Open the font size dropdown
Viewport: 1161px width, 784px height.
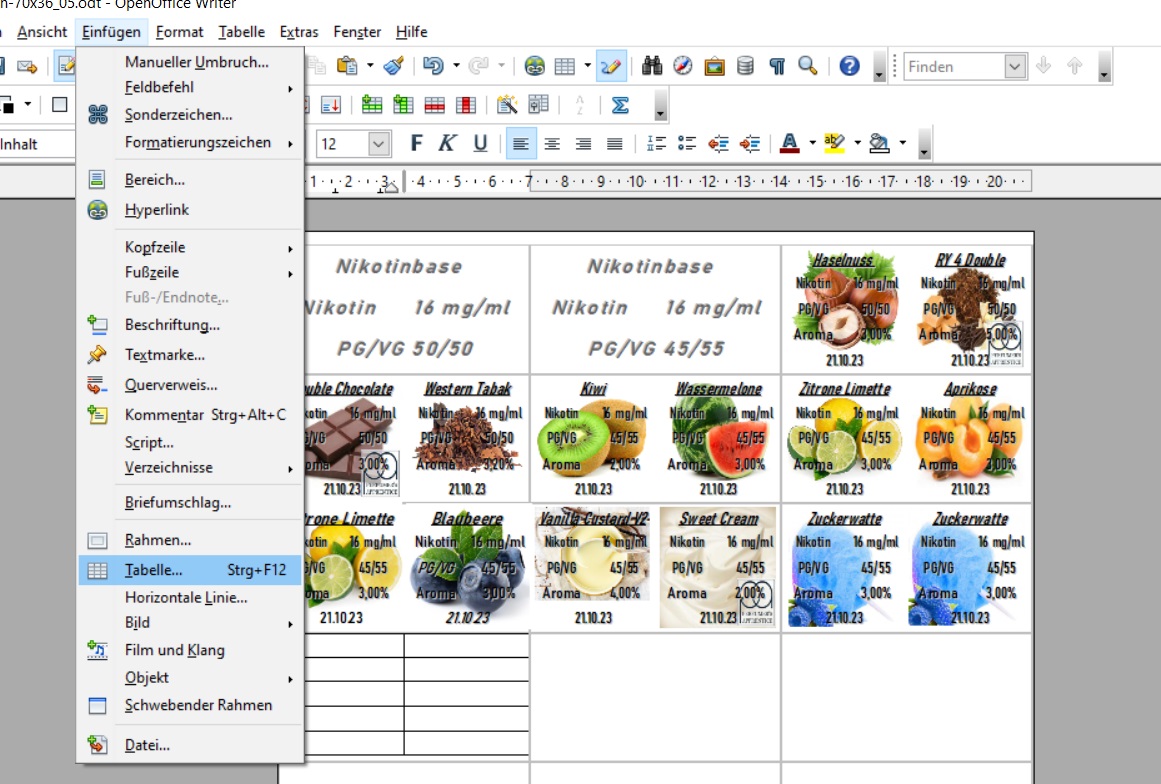379,144
